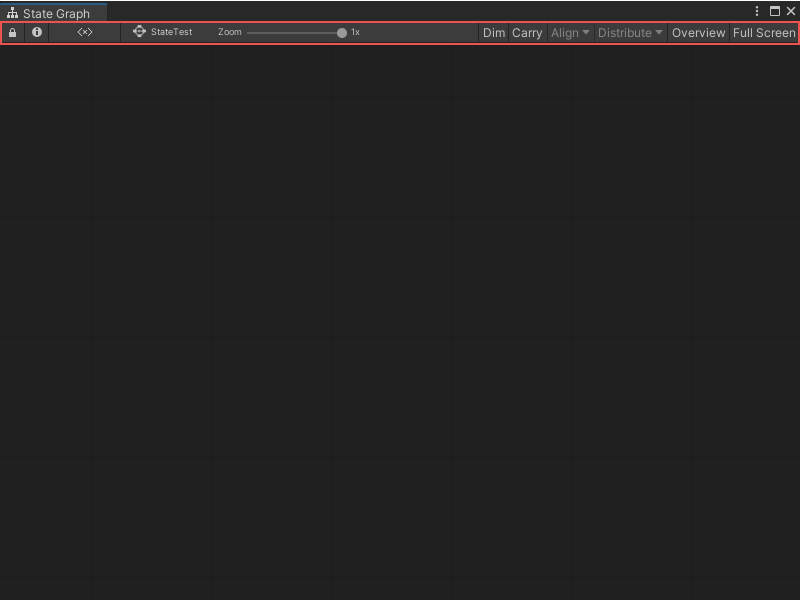Toggle Carry mode on
This screenshot has height=600, width=800.
coord(527,33)
